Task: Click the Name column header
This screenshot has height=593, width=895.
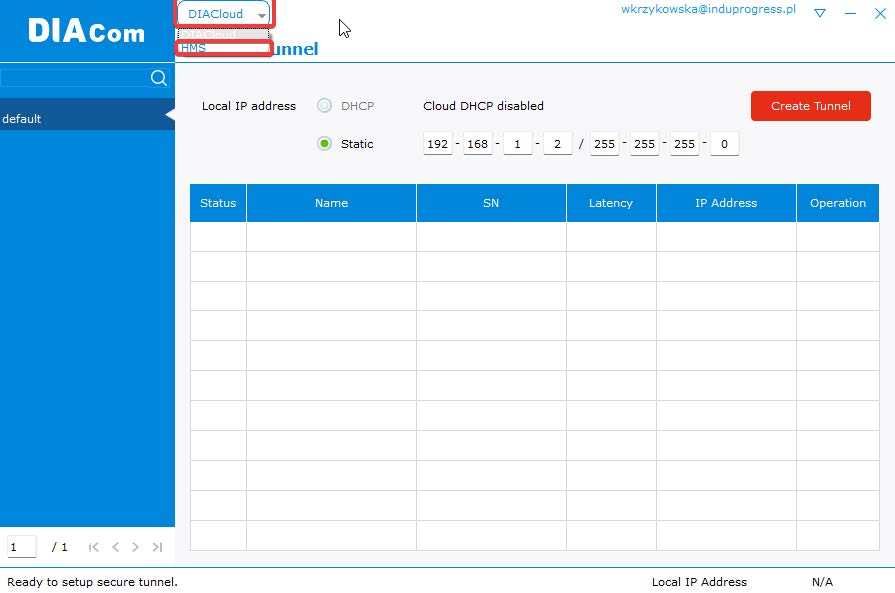Action: (331, 203)
